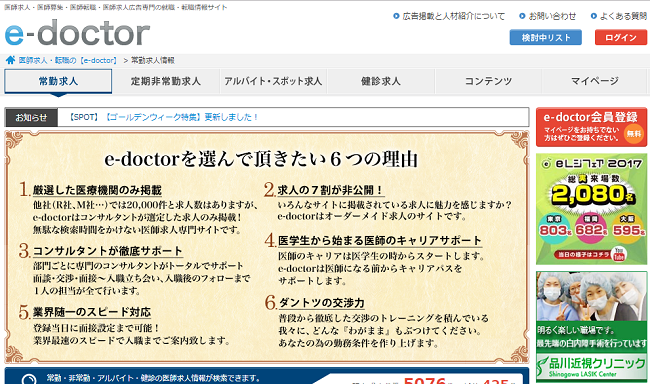The width and height of the screenshot is (650, 384).
Task: Click heading 厳選した医療機関のみ掲載
Action: 97,190
